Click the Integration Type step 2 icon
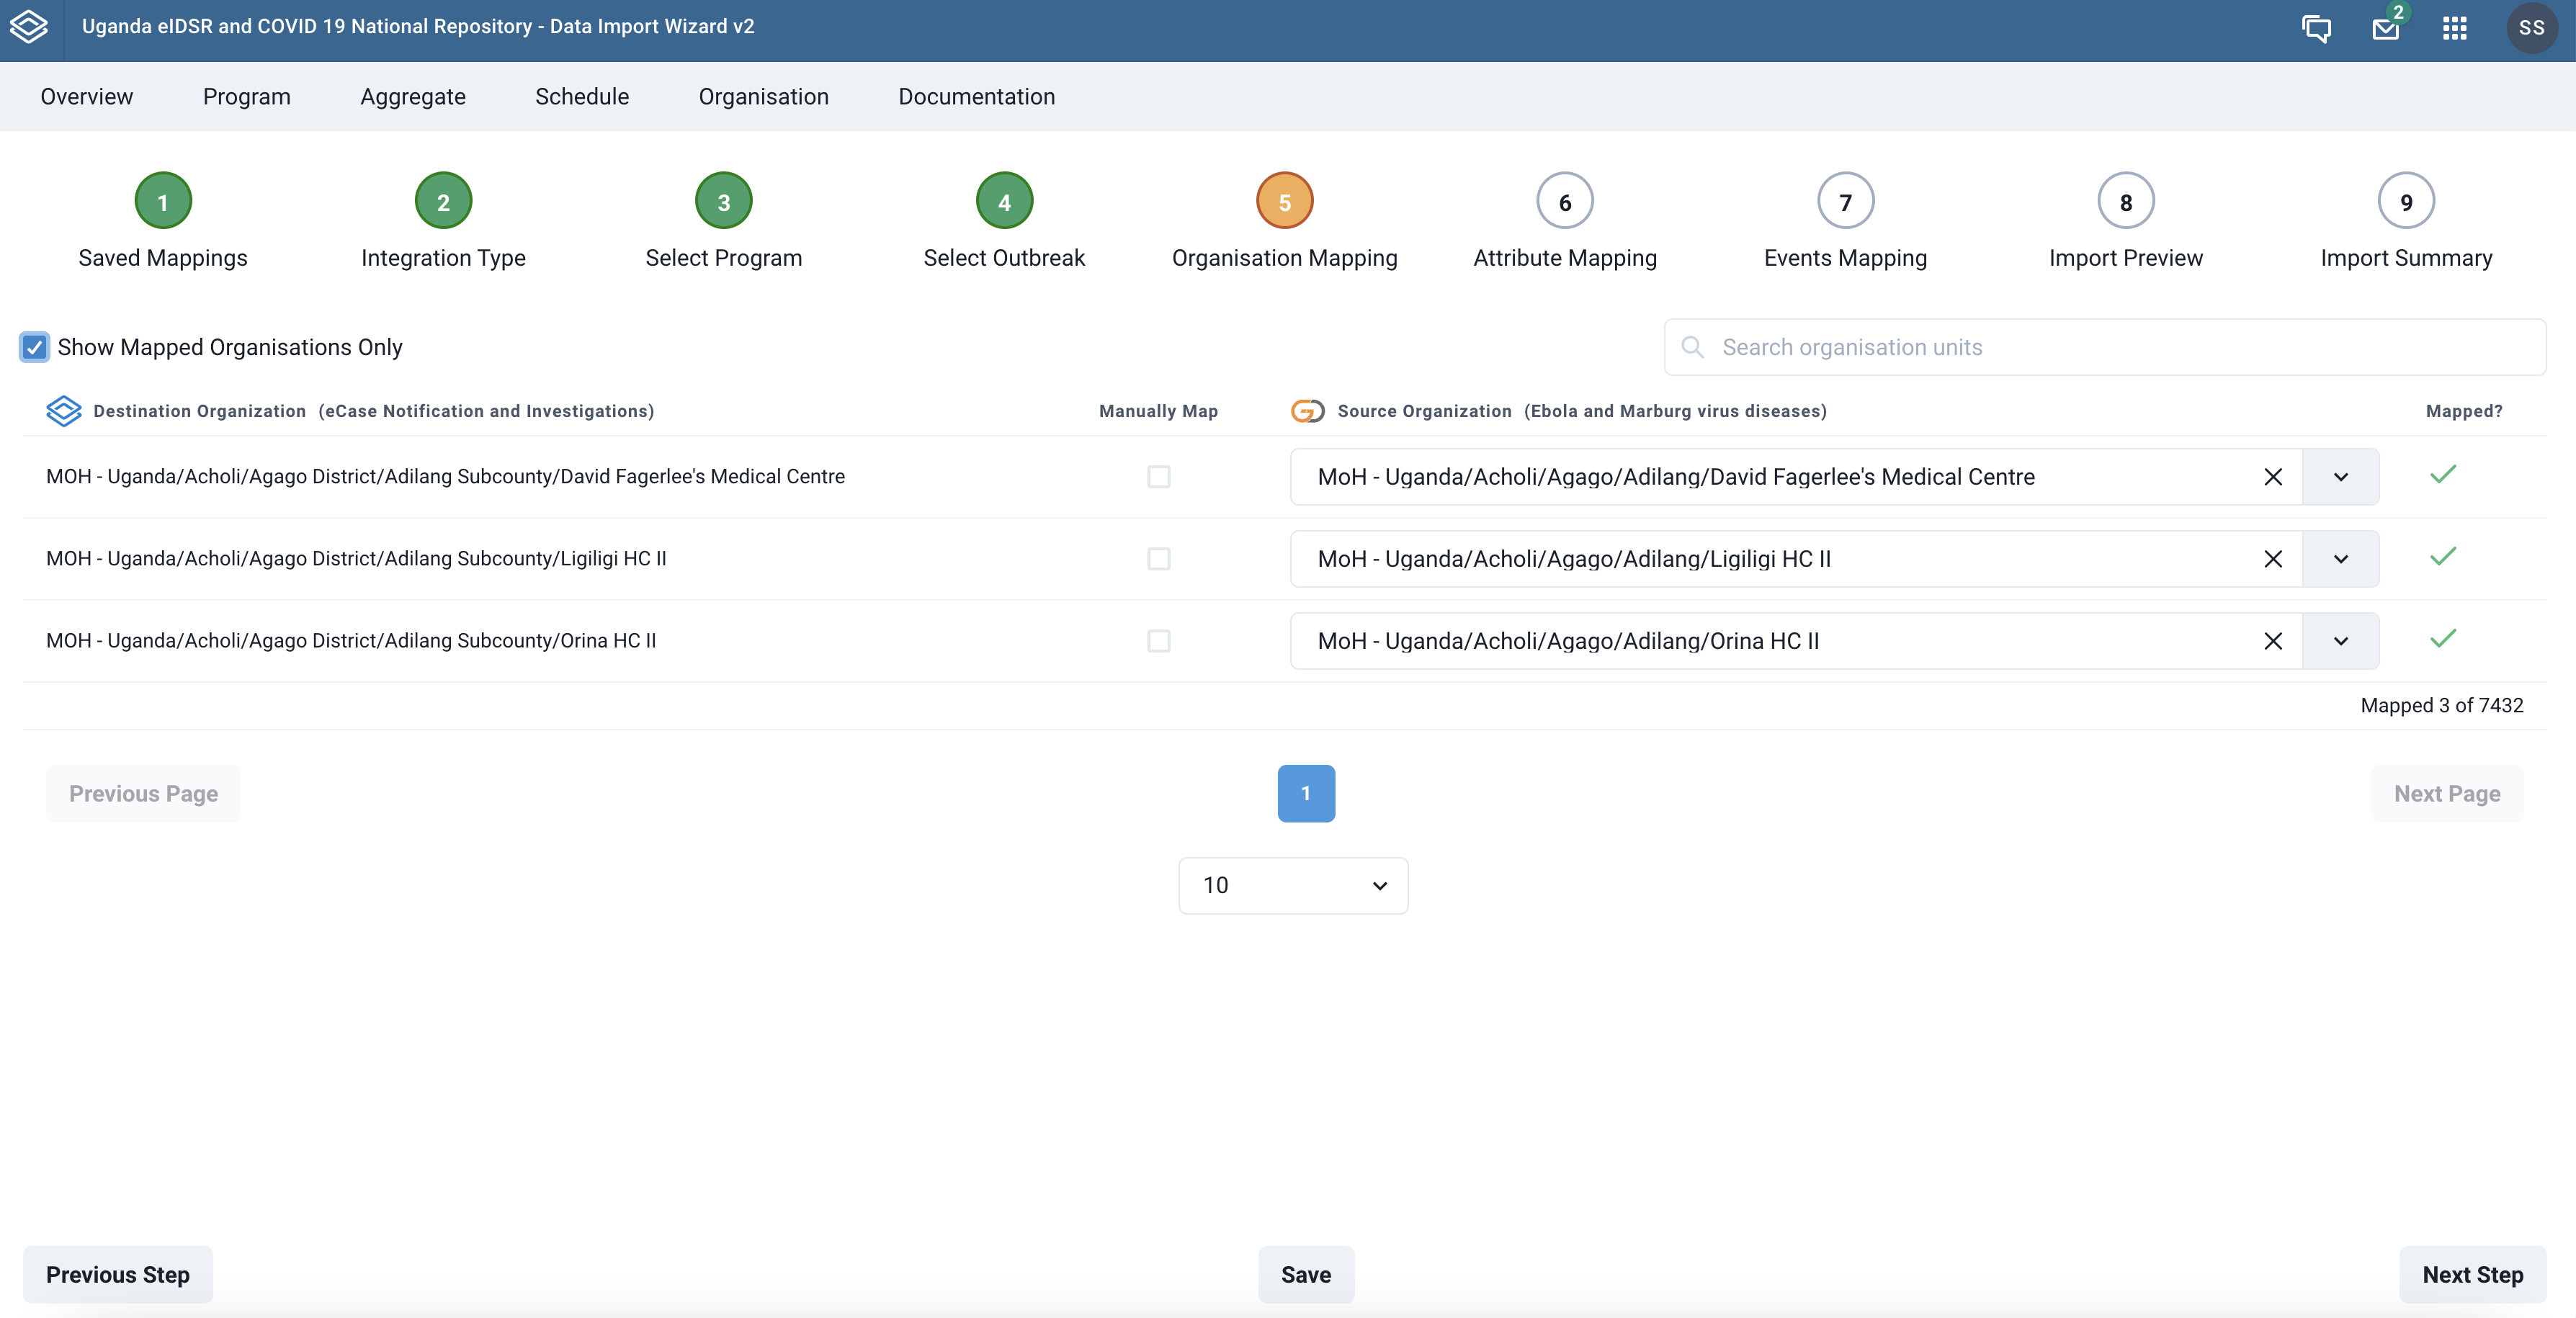 point(444,200)
